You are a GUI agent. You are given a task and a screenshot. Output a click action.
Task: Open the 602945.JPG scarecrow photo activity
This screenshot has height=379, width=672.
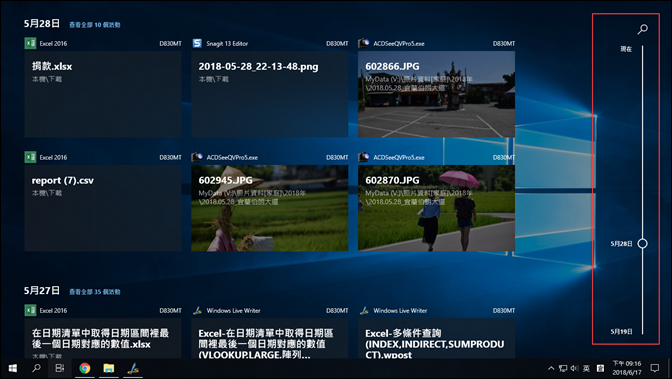point(270,208)
